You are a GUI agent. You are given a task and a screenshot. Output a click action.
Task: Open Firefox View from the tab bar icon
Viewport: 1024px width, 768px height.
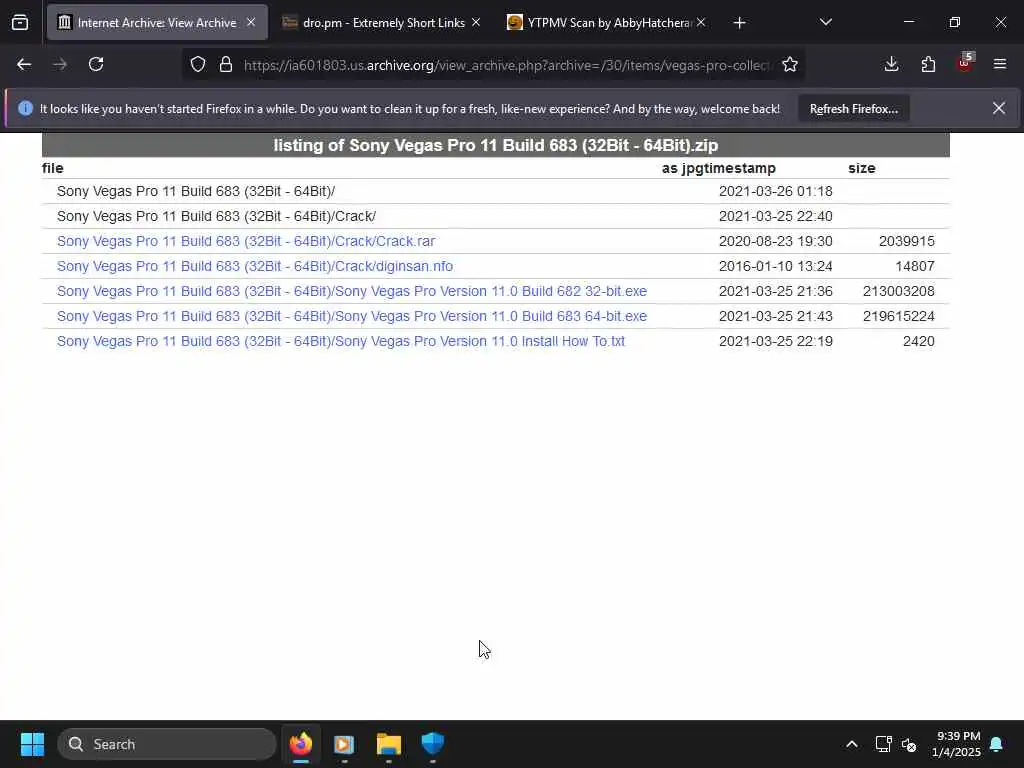(20, 23)
